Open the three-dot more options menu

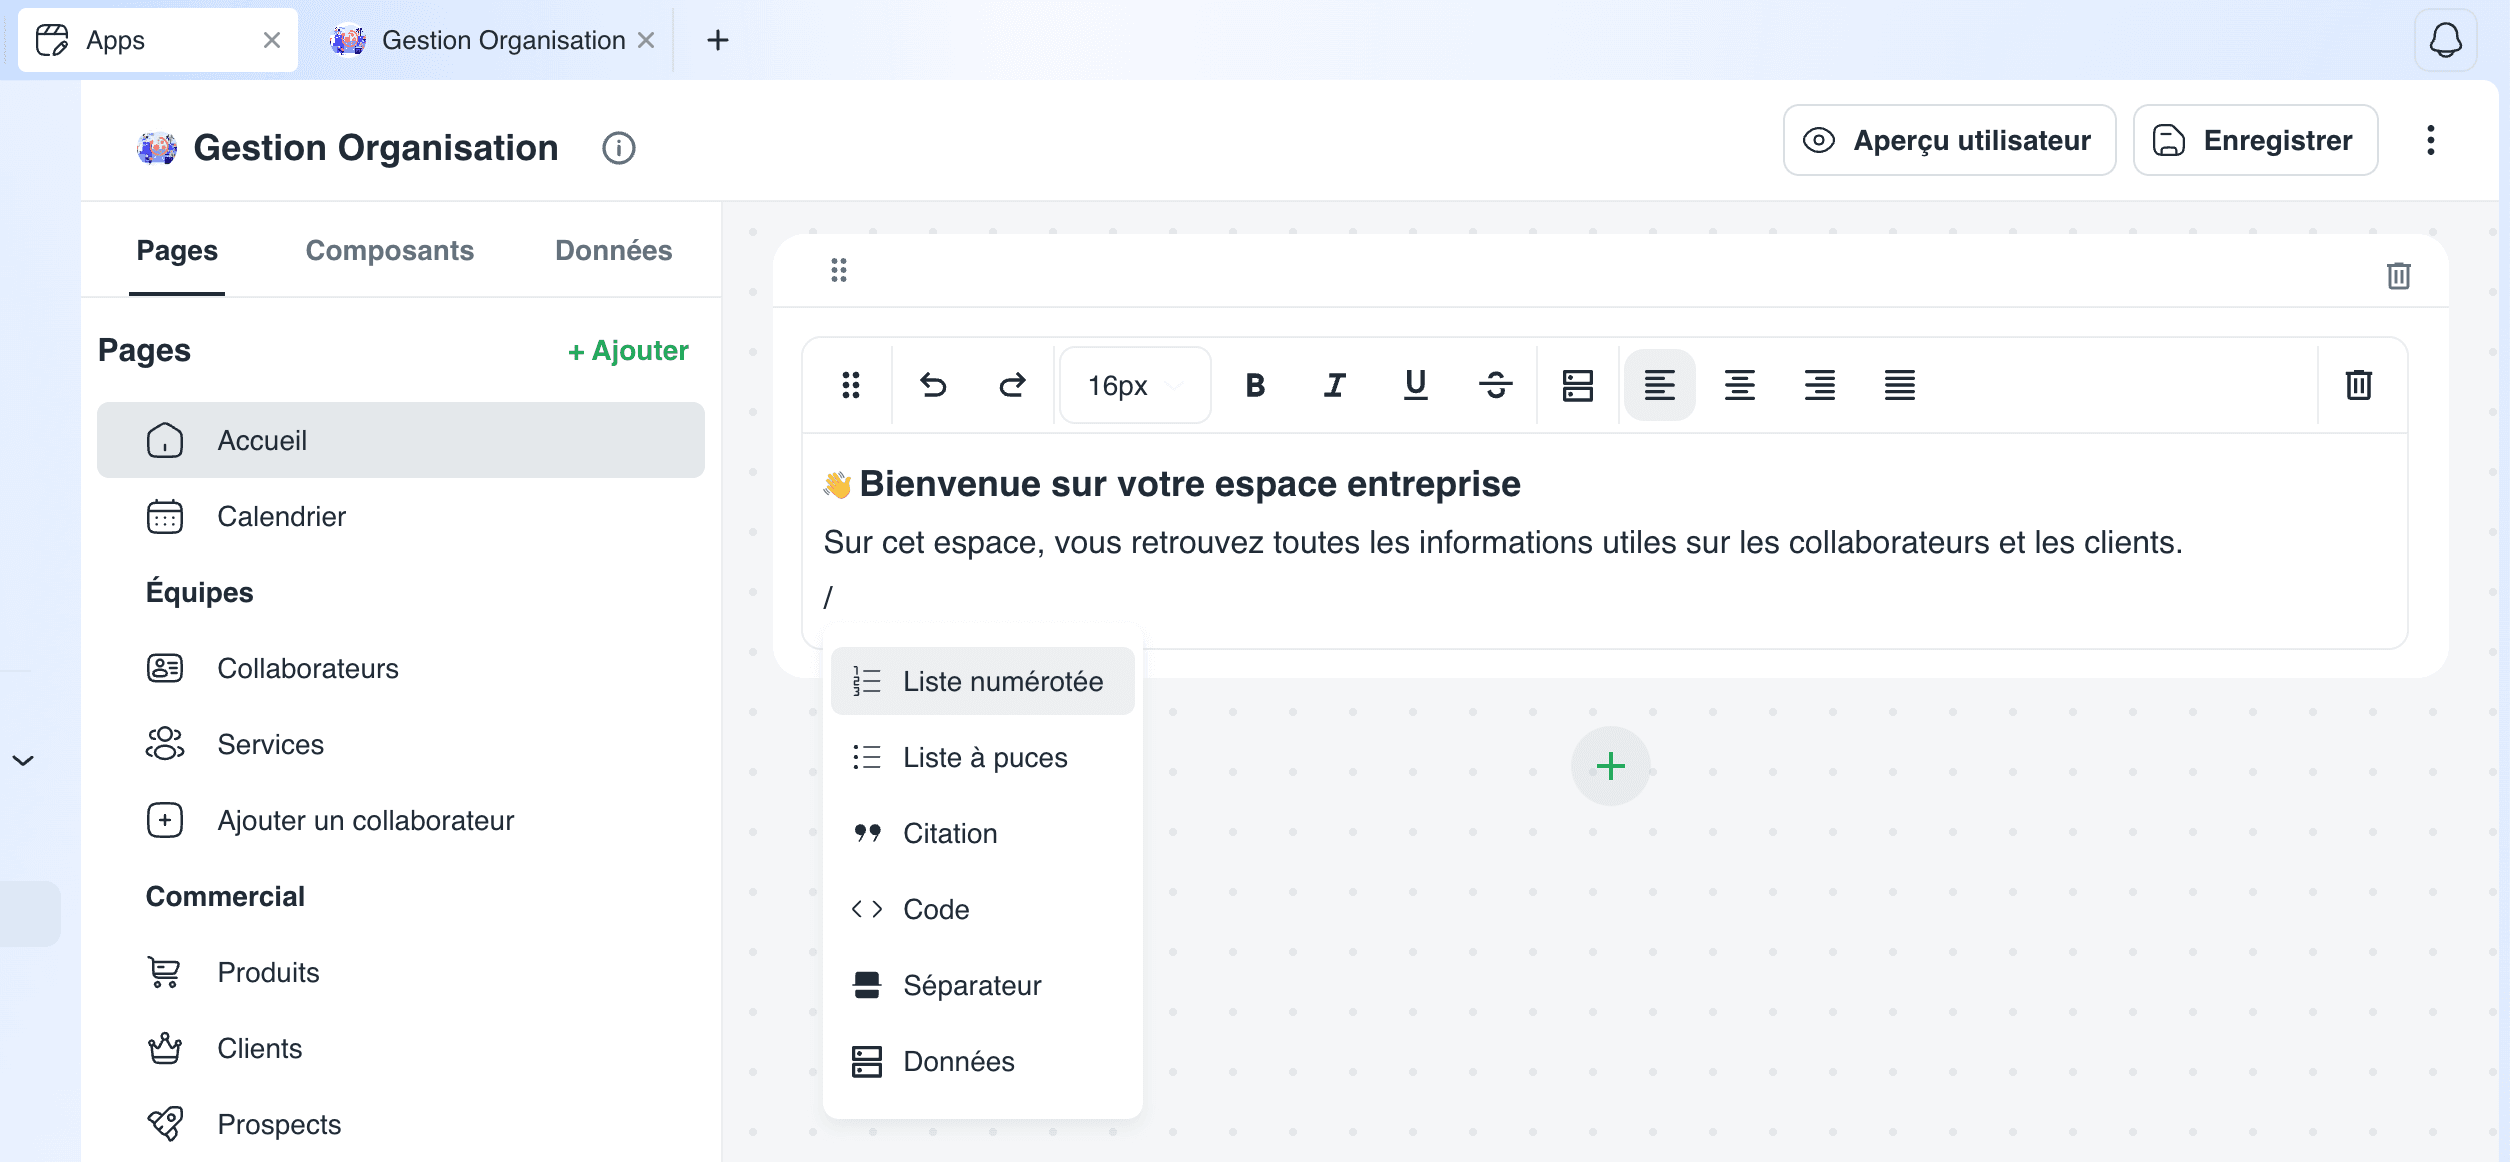[x=2431, y=140]
